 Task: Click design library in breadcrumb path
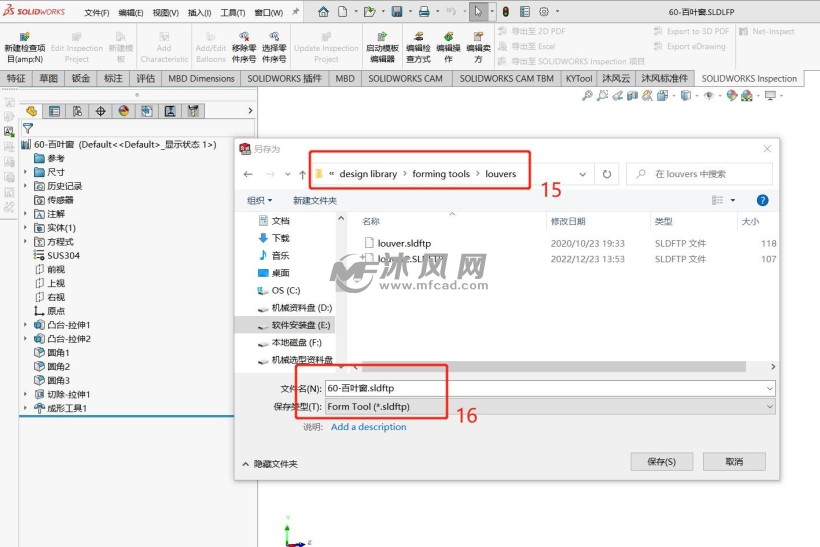click(368, 174)
